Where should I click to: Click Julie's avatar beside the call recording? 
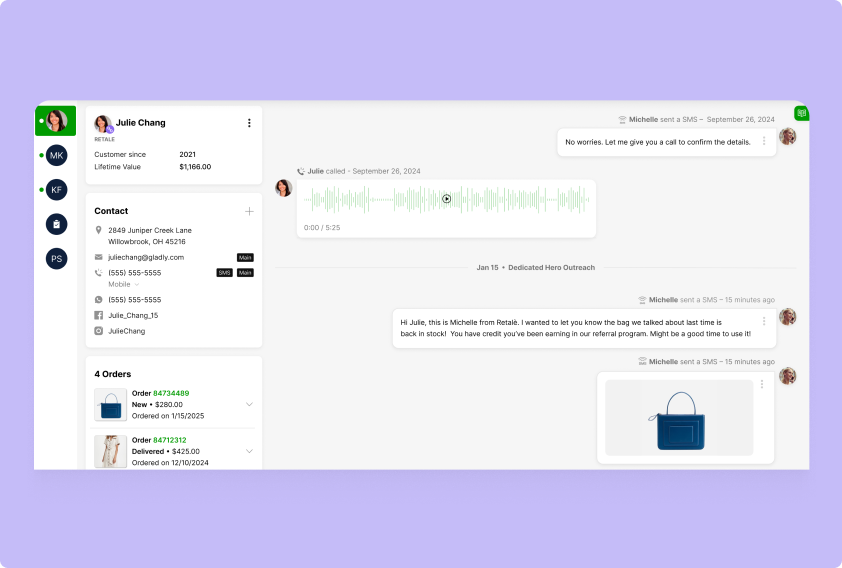[x=284, y=188]
